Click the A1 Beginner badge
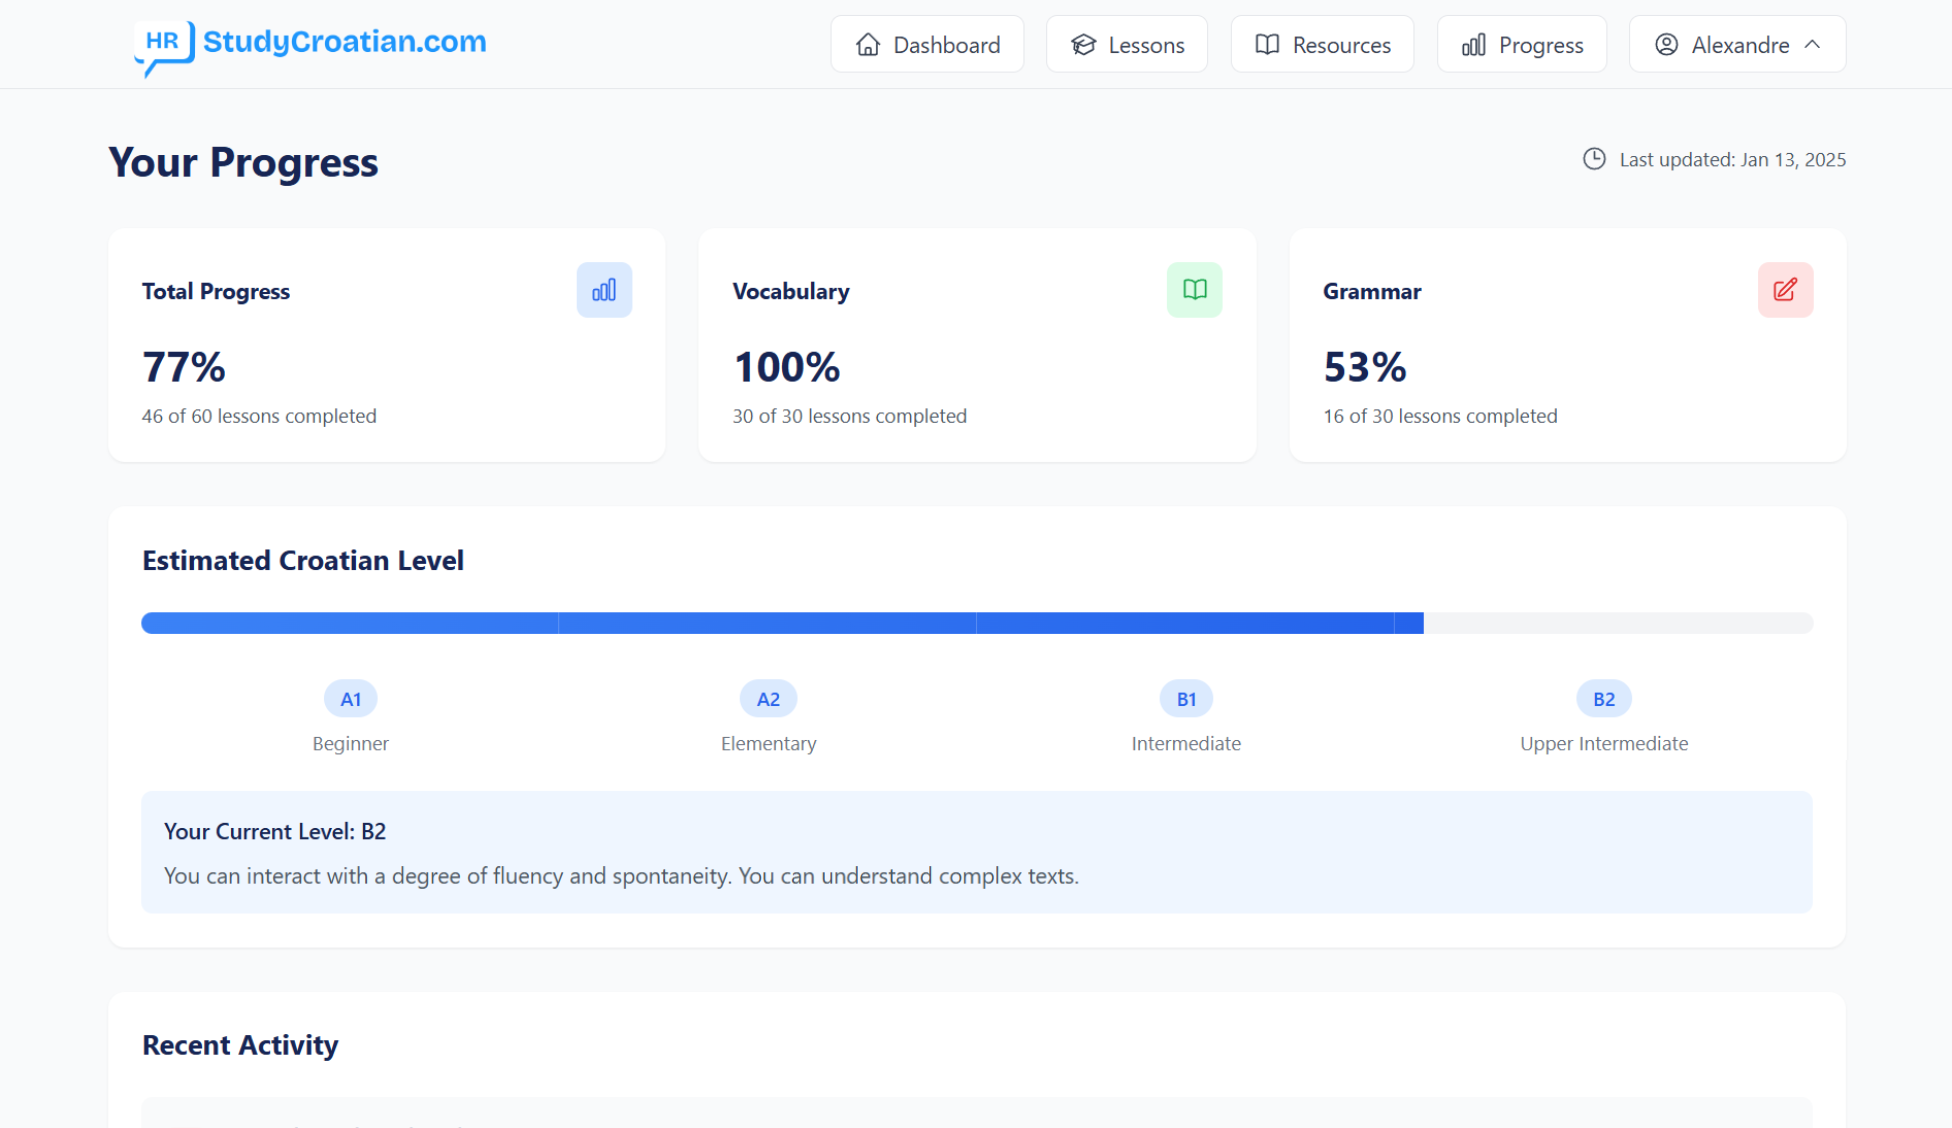1952x1128 pixels. pos(350,698)
